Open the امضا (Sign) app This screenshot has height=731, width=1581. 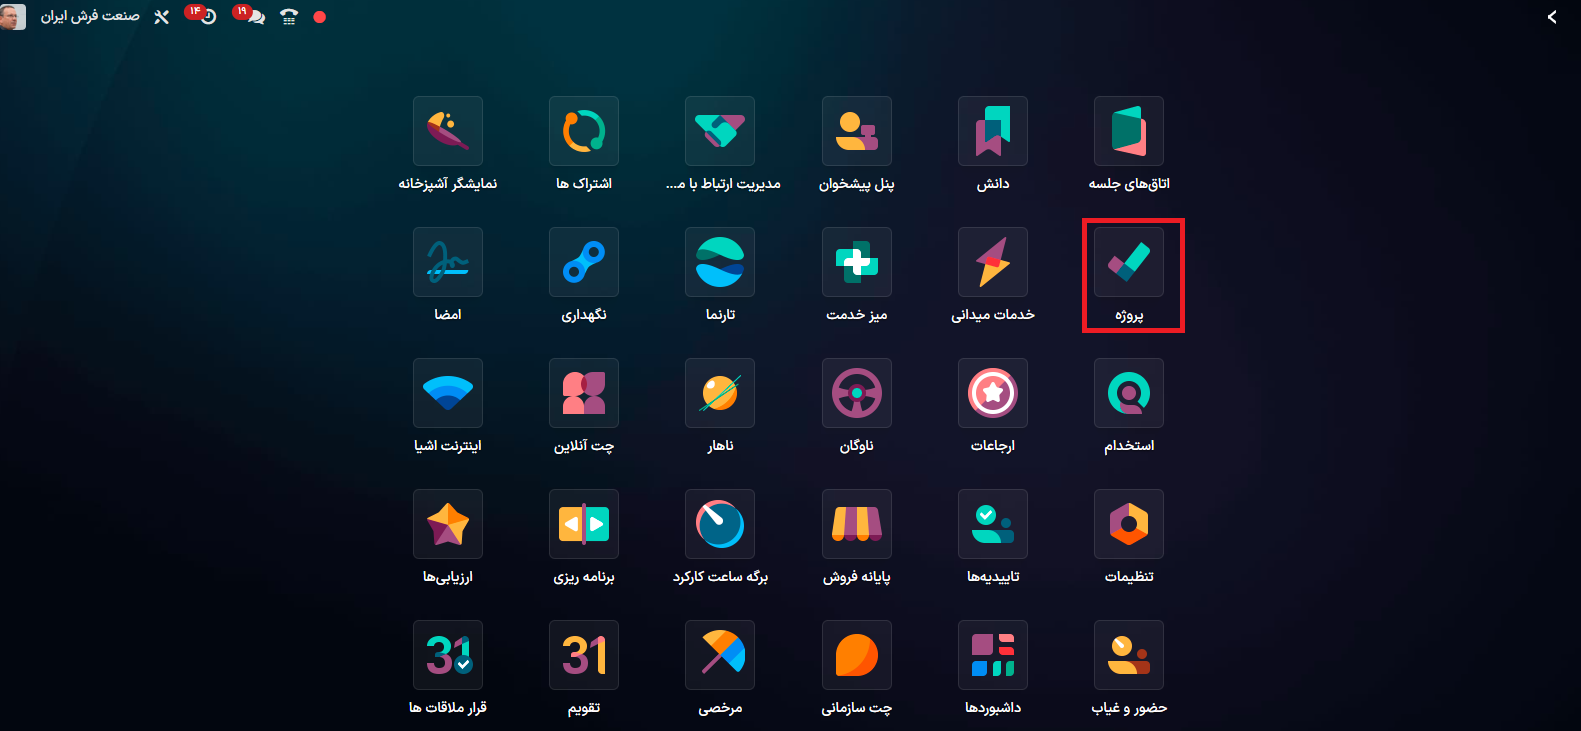coord(447,262)
